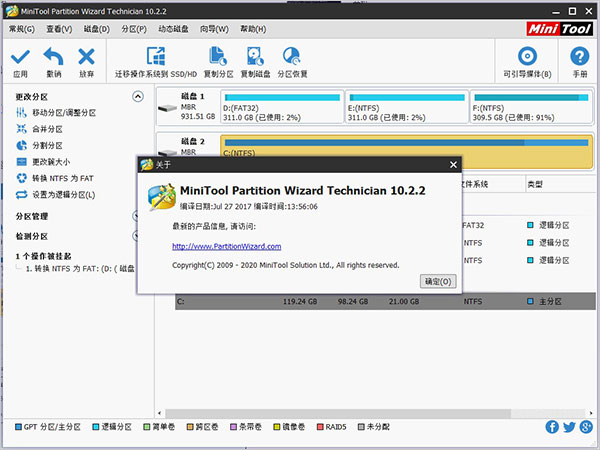Close the About (关于) dialog

pyautogui.click(x=453, y=165)
